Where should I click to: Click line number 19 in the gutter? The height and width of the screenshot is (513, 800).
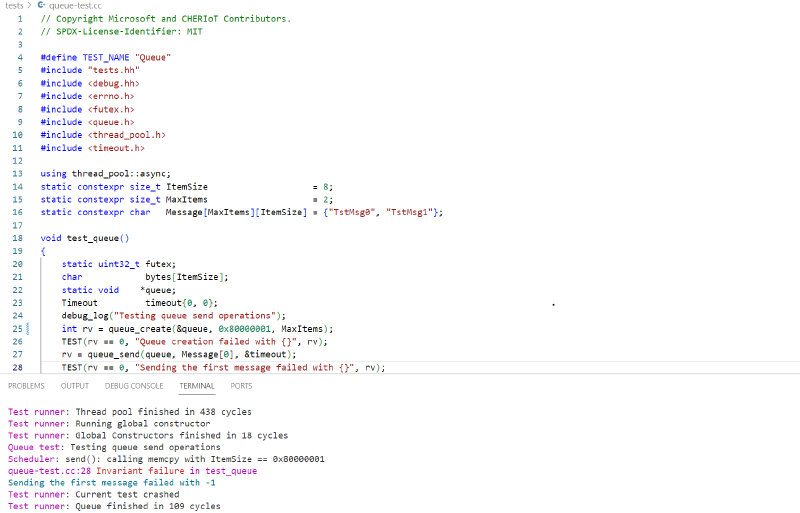18,251
